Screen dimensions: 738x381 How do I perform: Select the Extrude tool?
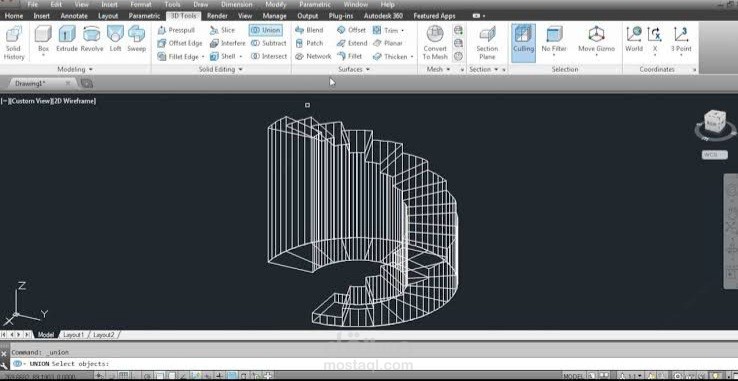click(x=67, y=39)
